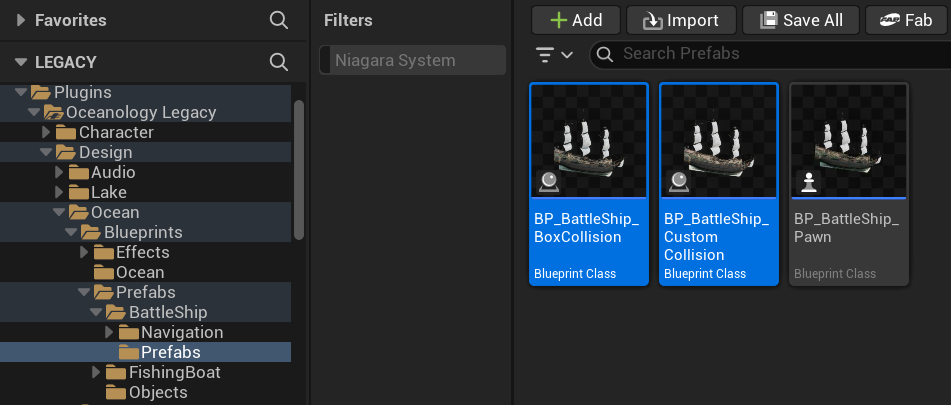
Task: Open the Fab button
Action: (908, 21)
